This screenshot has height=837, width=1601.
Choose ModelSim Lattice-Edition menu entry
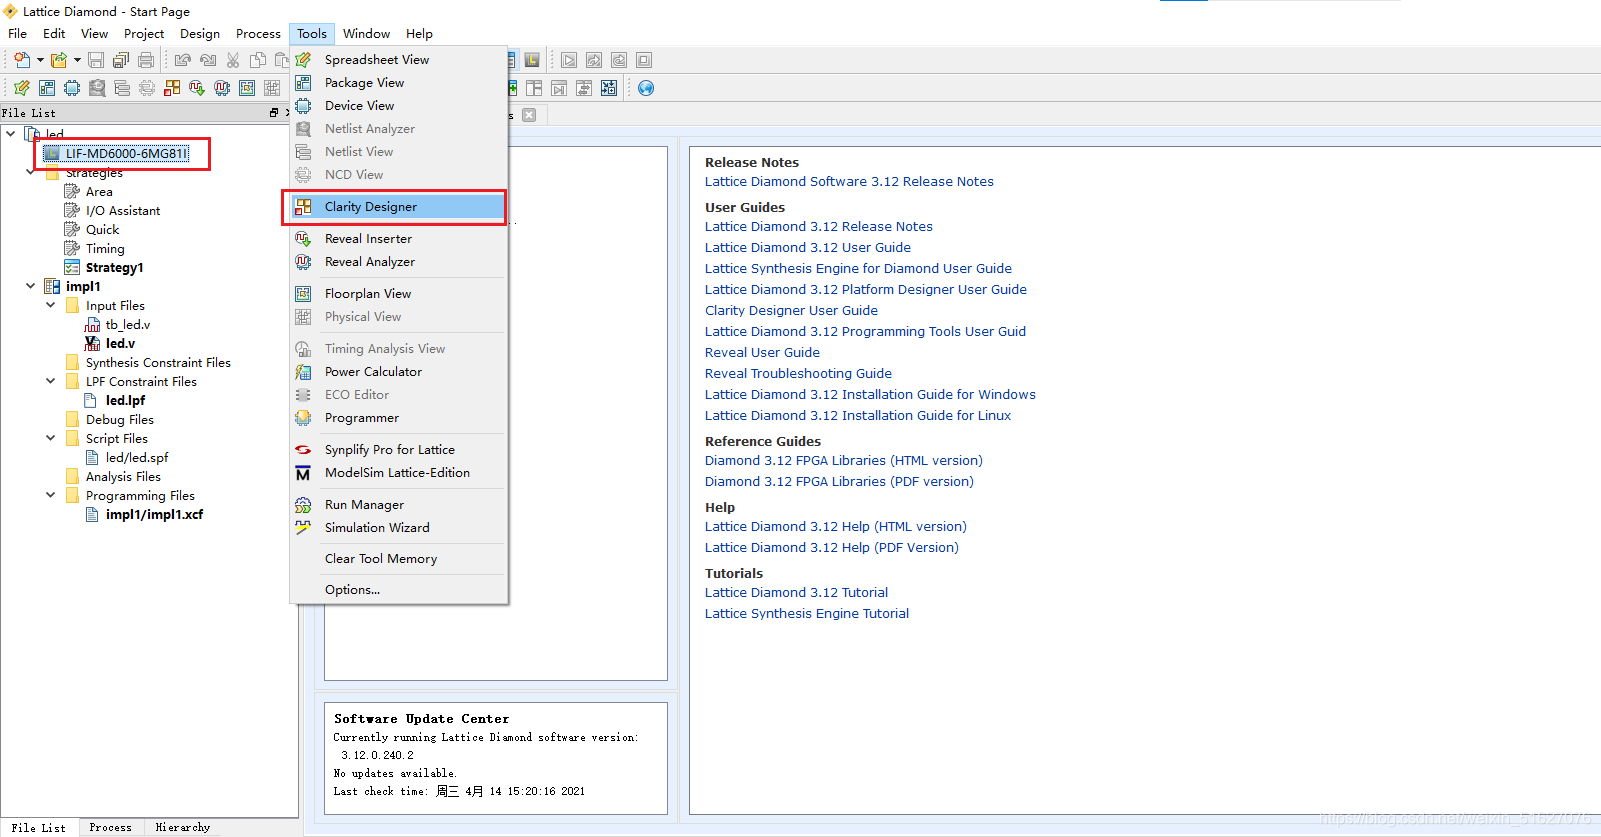398,472
